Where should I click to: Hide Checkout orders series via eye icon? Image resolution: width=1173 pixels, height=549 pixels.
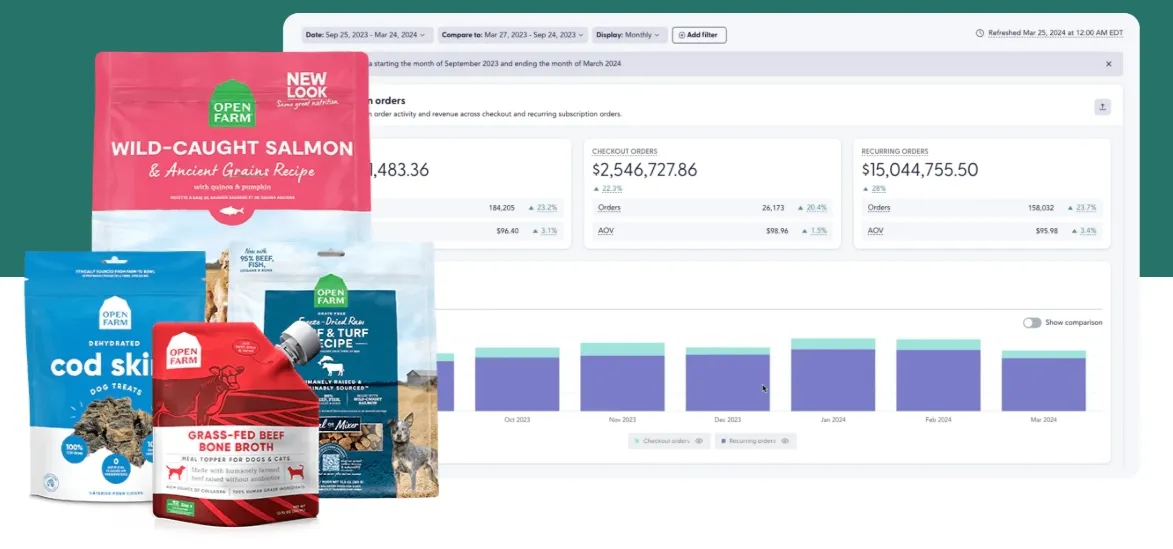699,441
